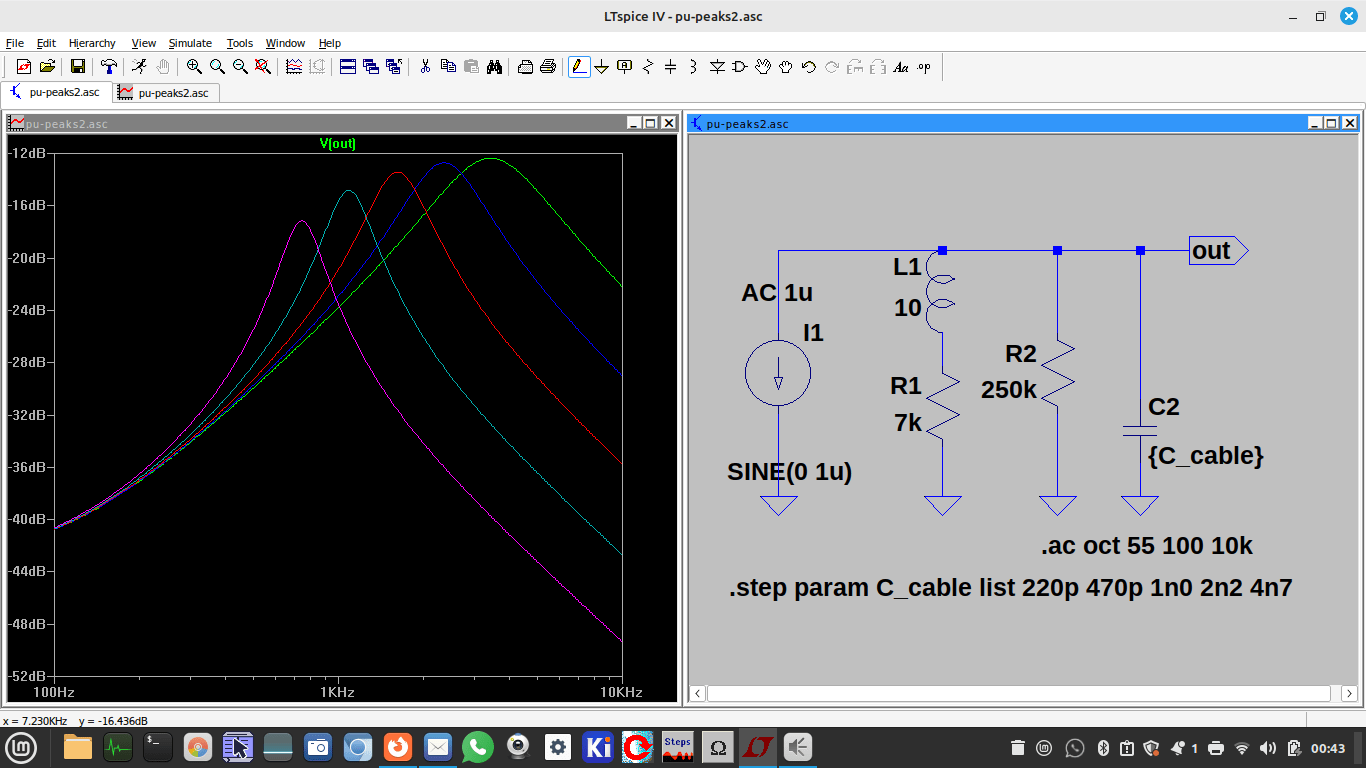Click the schematic scrollbar left arrow
The image size is (1366, 768).
698,693
